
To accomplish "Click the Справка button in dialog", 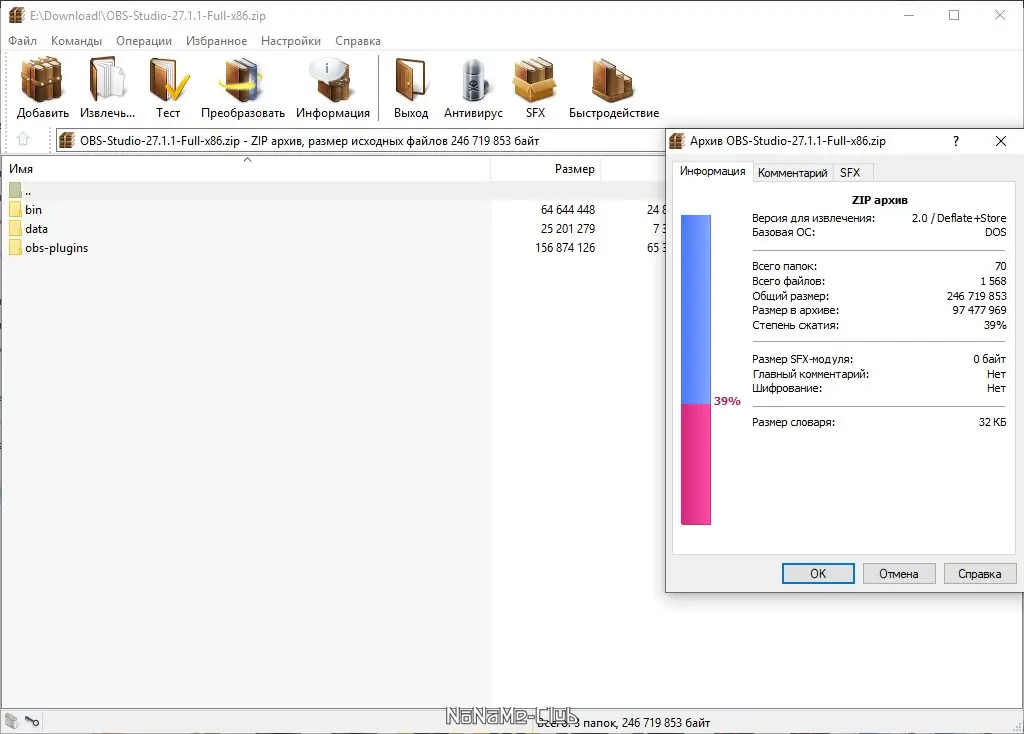I will click(x=980, y=573).
